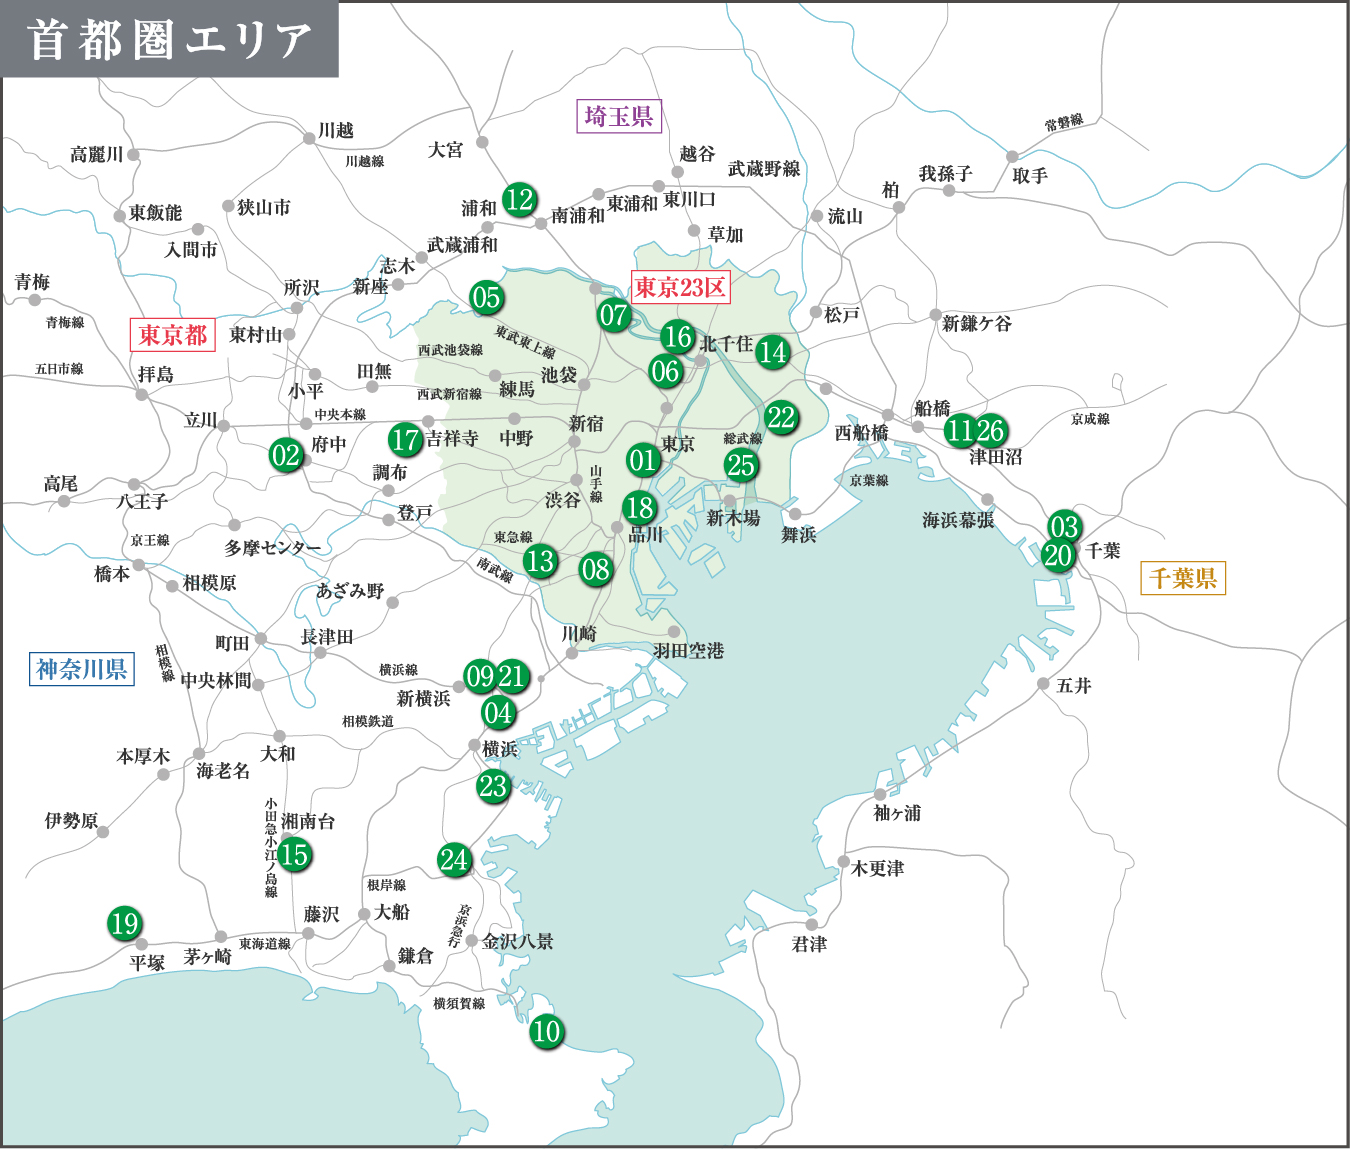Select the 袖ヶ浦 station label
The image size is (1350, 1149).
(897, 814)
